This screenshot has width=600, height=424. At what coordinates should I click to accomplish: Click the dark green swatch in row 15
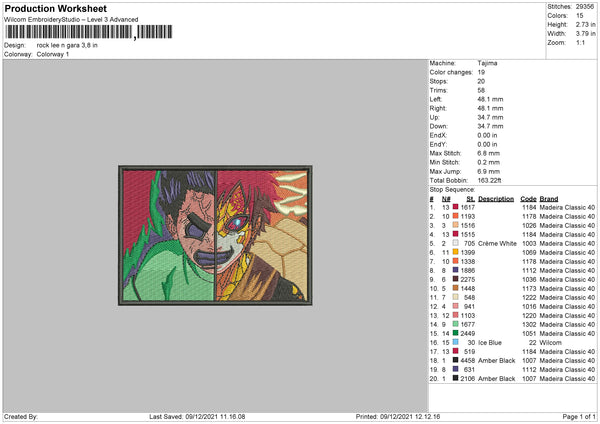tap(455, 333)
